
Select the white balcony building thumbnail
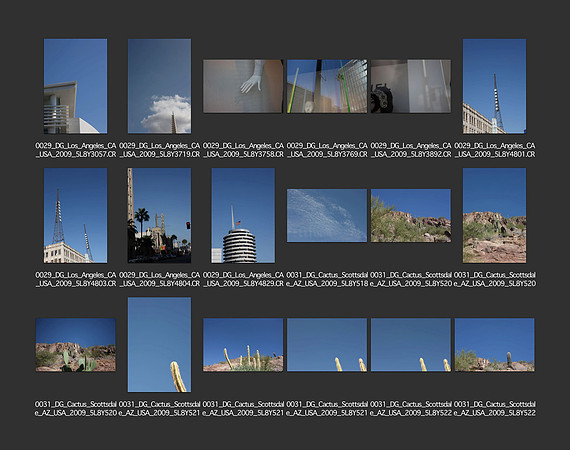pyautogui.click(x=76, y=86)
